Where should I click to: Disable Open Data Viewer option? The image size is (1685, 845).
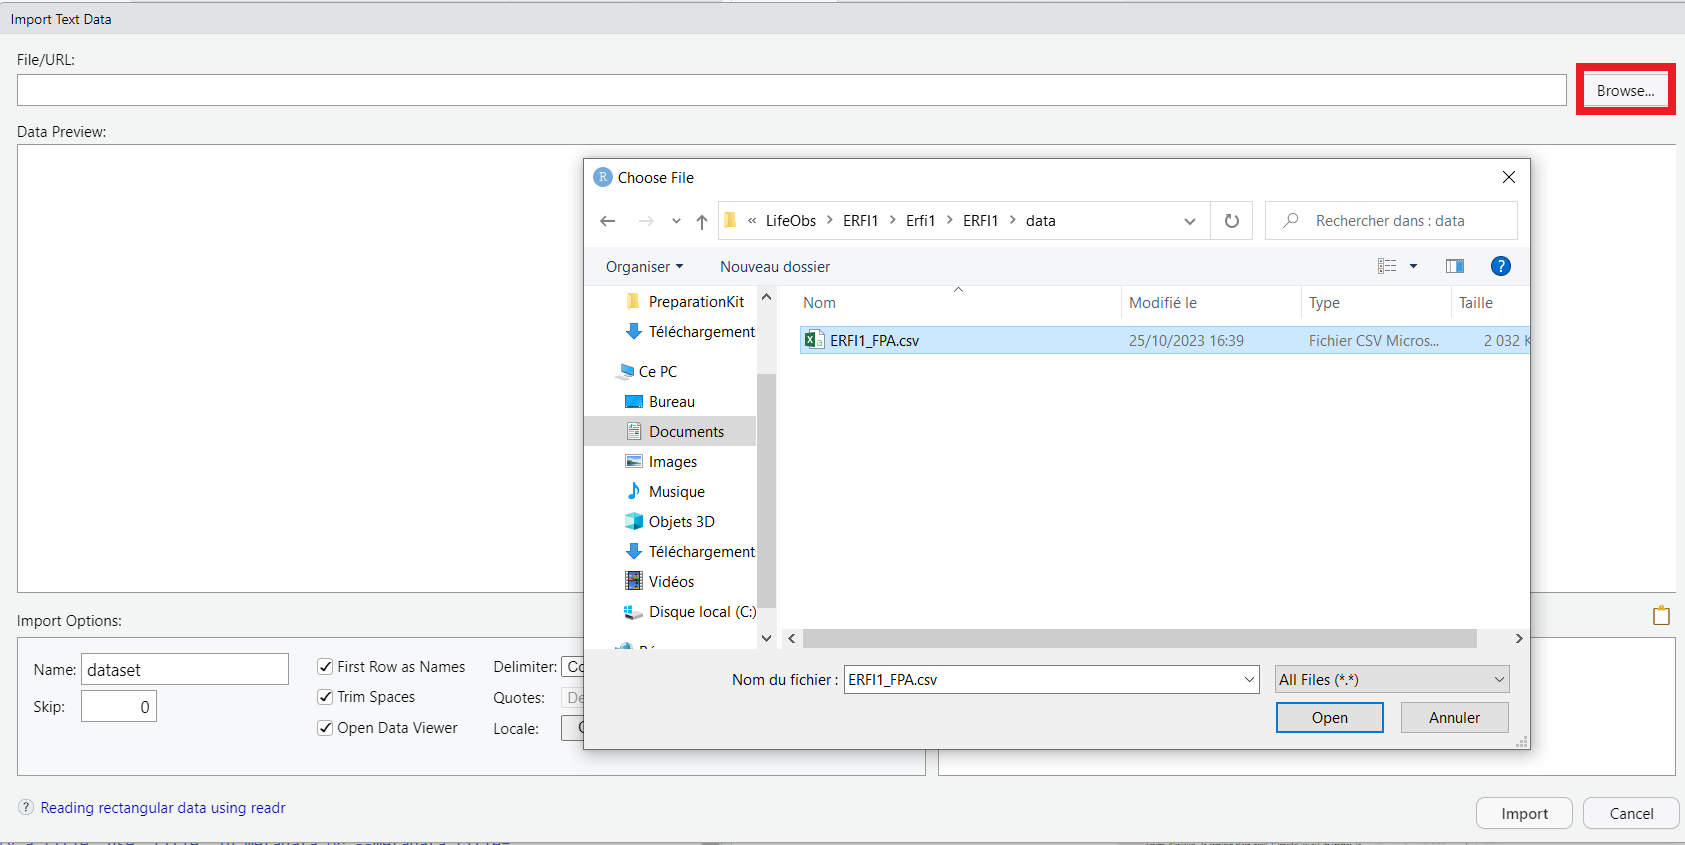[x=325, y=728]
